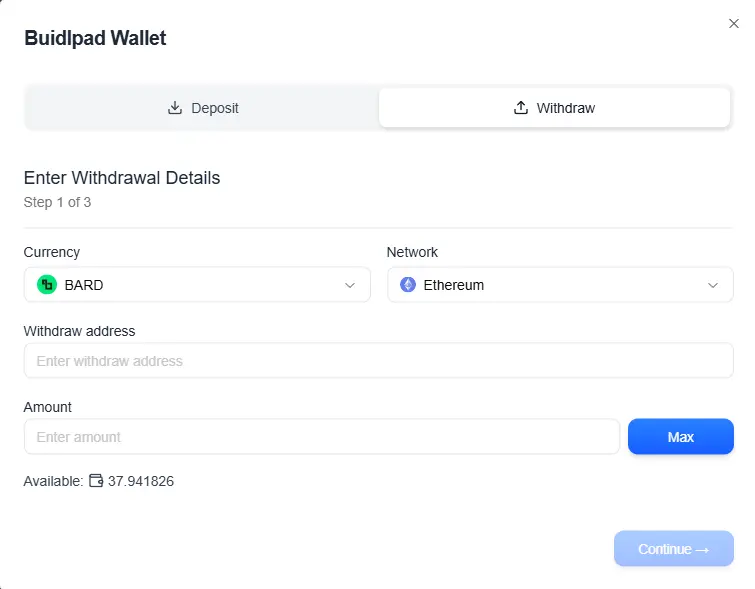Click the available balance 37.941826

tap(141, 481)
